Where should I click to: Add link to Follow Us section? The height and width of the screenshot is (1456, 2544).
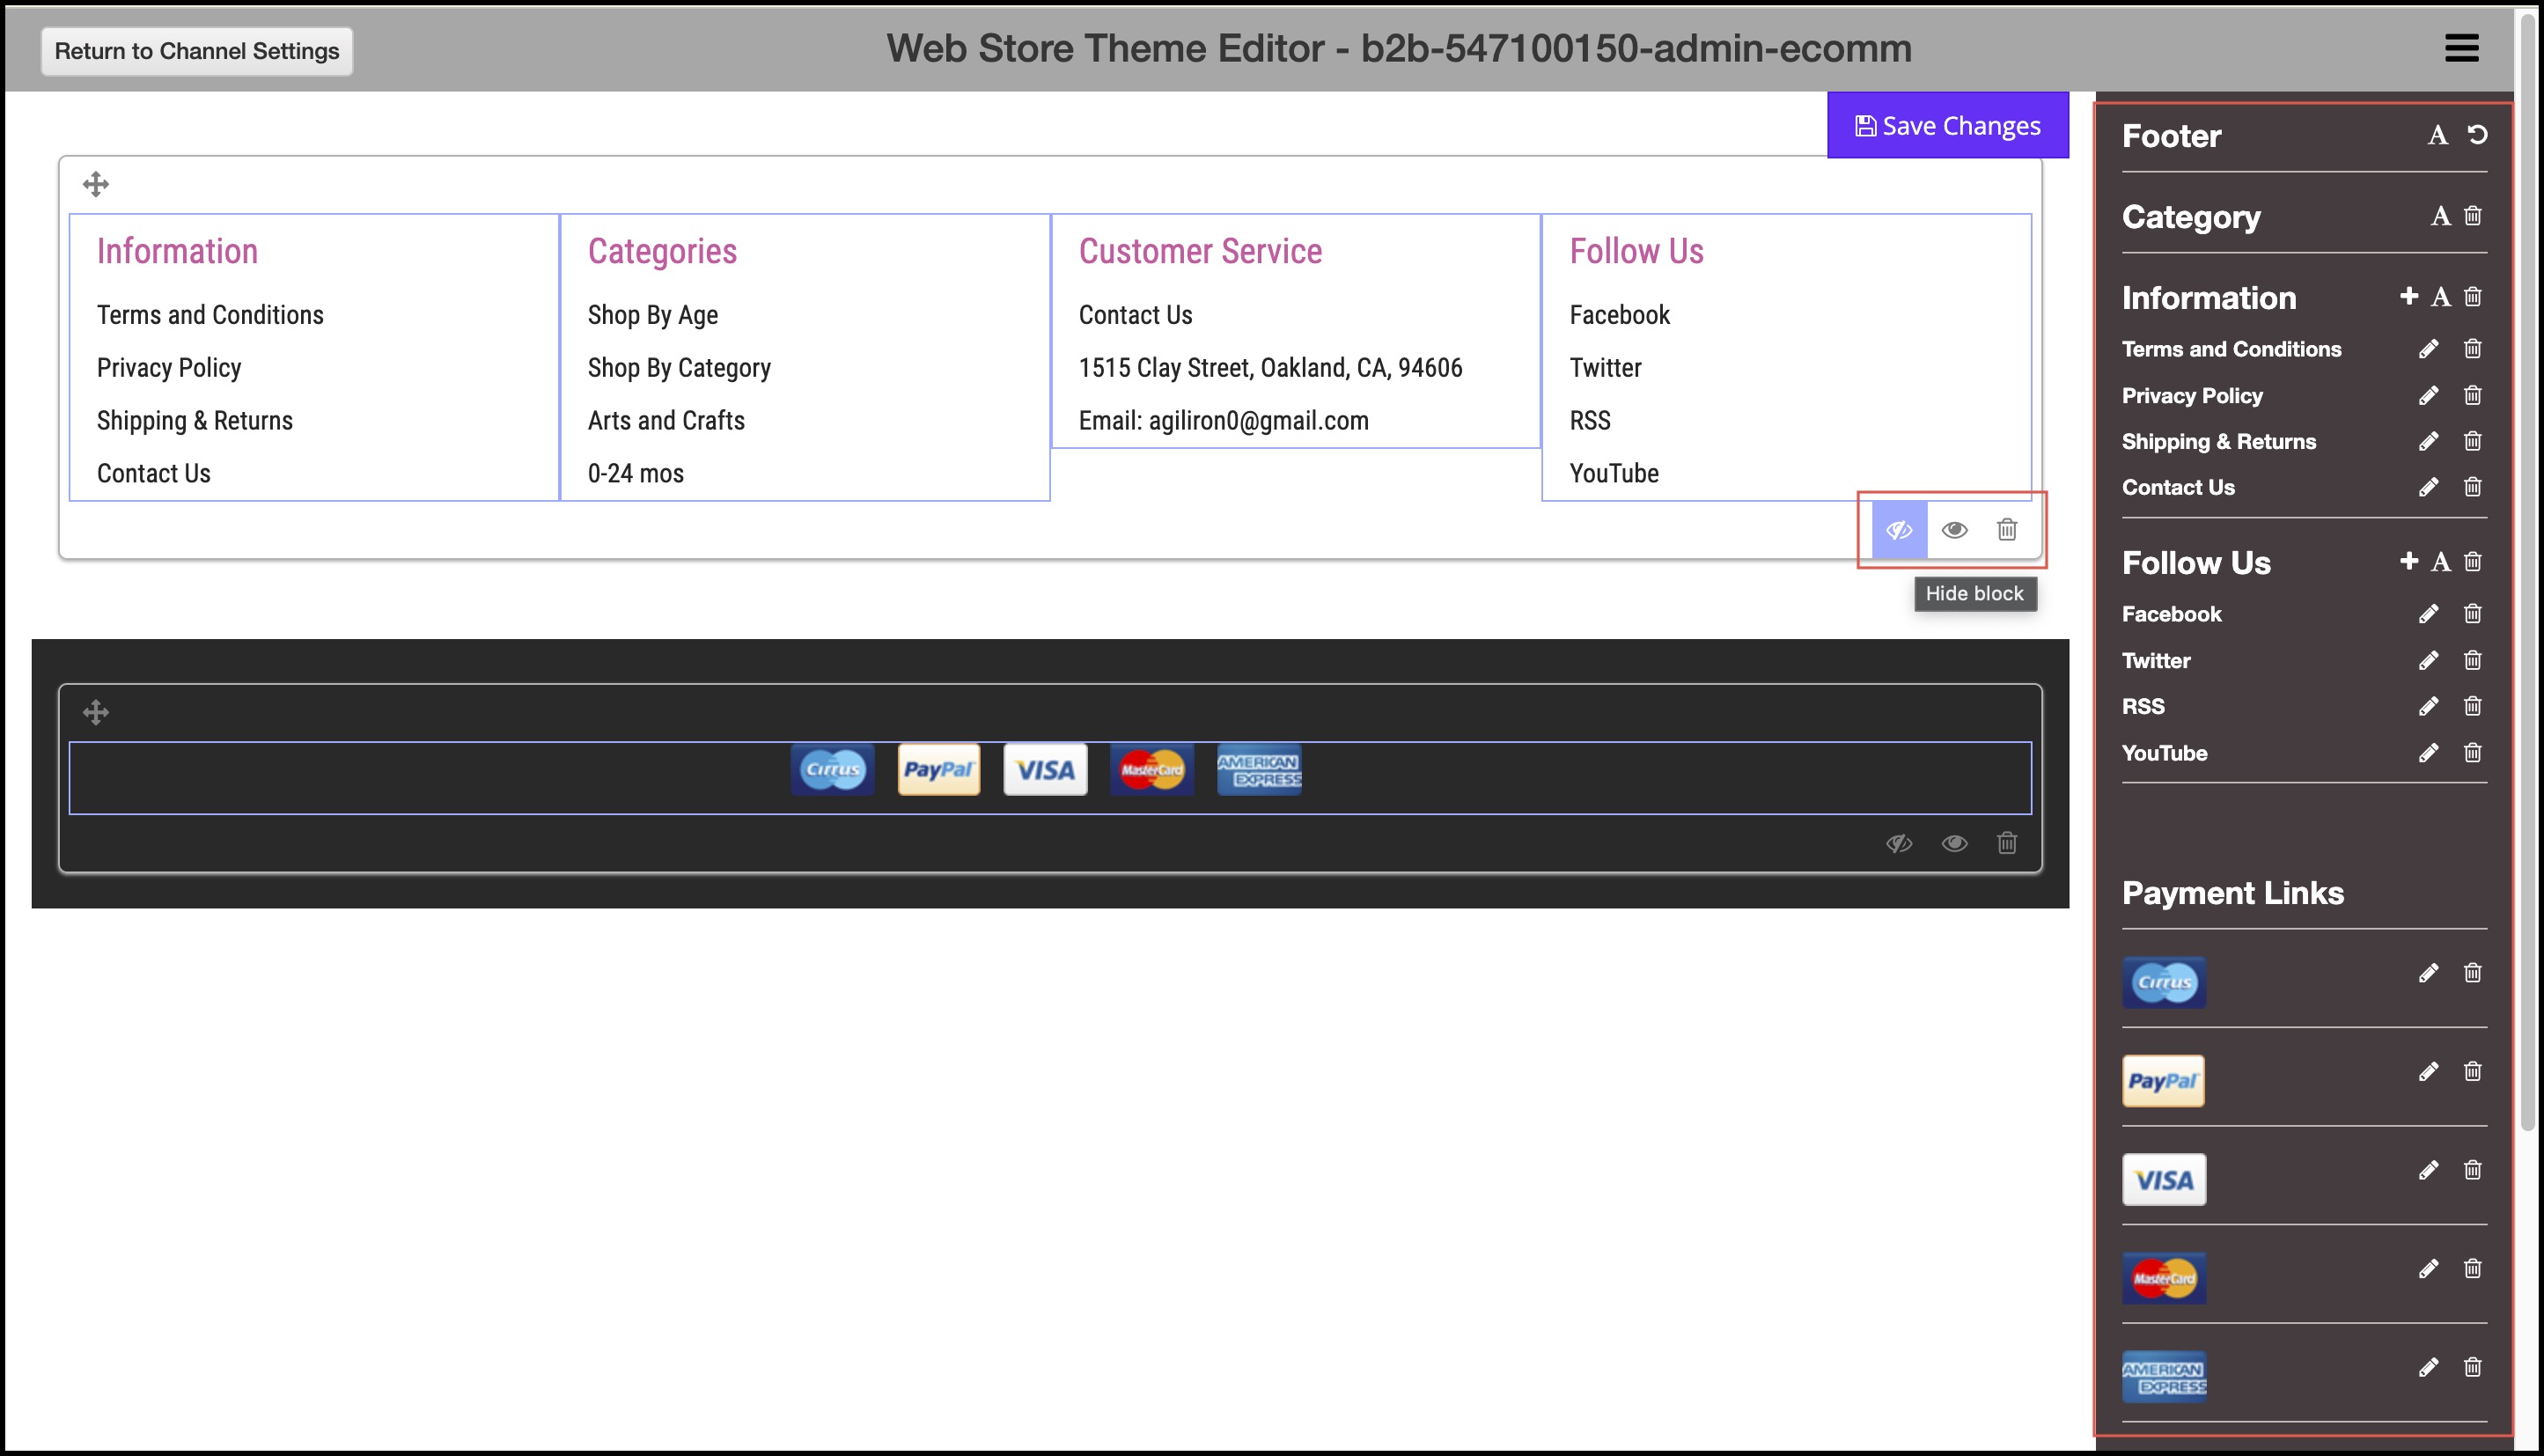[2408, 561]
